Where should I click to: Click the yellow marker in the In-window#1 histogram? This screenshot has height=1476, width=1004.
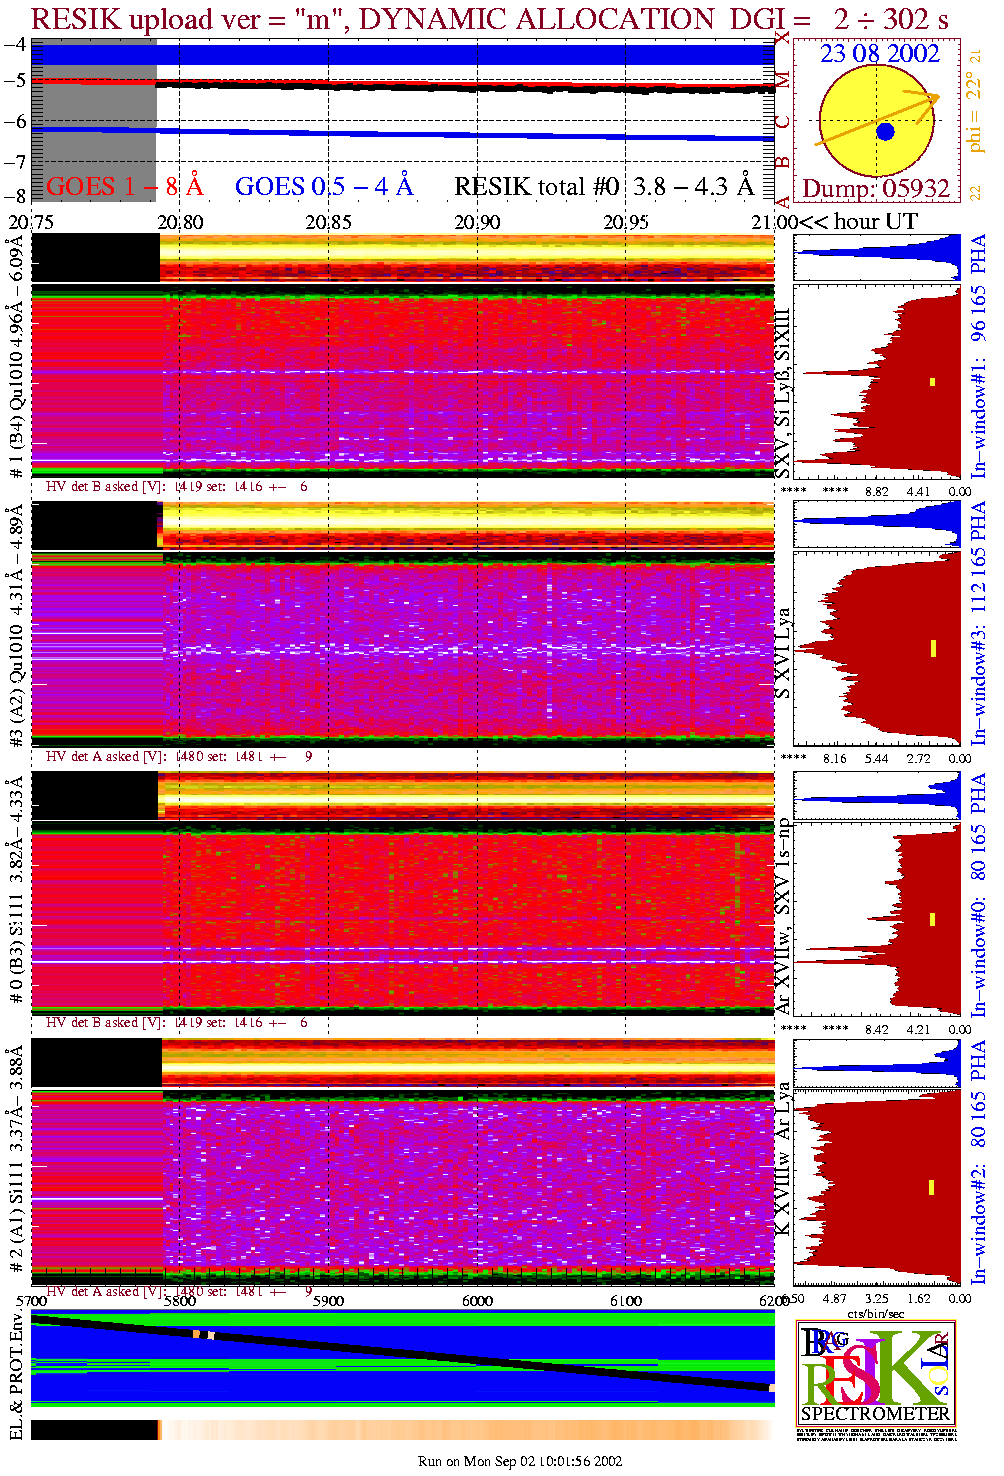[x=932, y=381]
